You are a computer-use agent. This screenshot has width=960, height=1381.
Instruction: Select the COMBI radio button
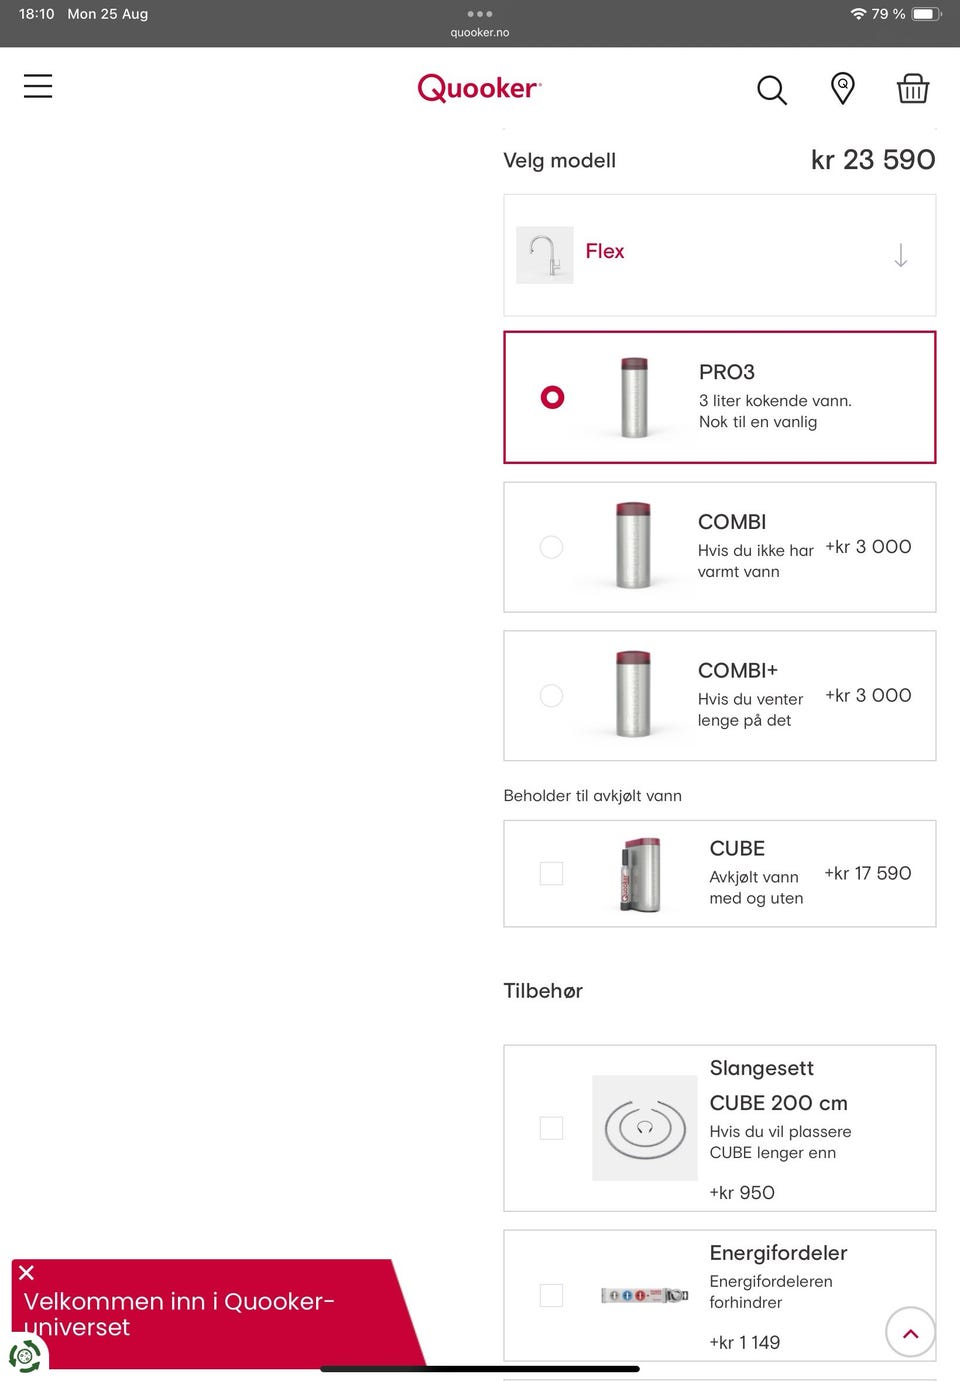(551, 547)
